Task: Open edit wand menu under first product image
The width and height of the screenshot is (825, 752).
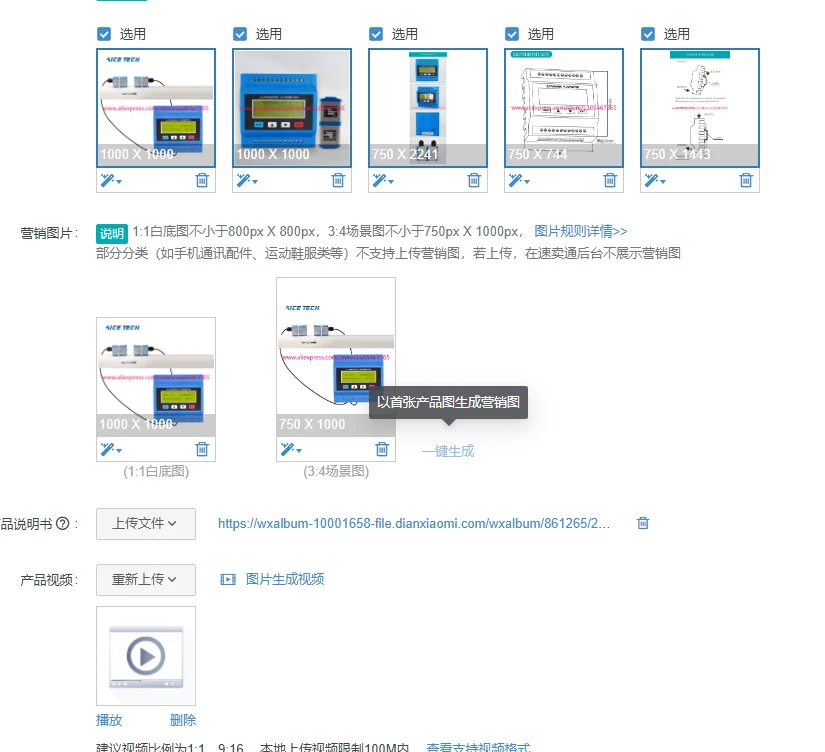Action: [x=111, y=181]
